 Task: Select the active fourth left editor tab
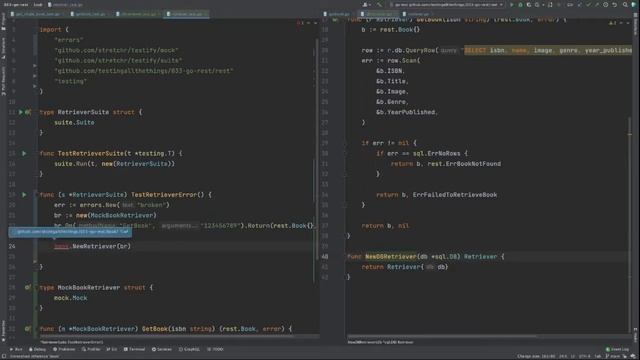pyautogui.click(x=187, y=14)
